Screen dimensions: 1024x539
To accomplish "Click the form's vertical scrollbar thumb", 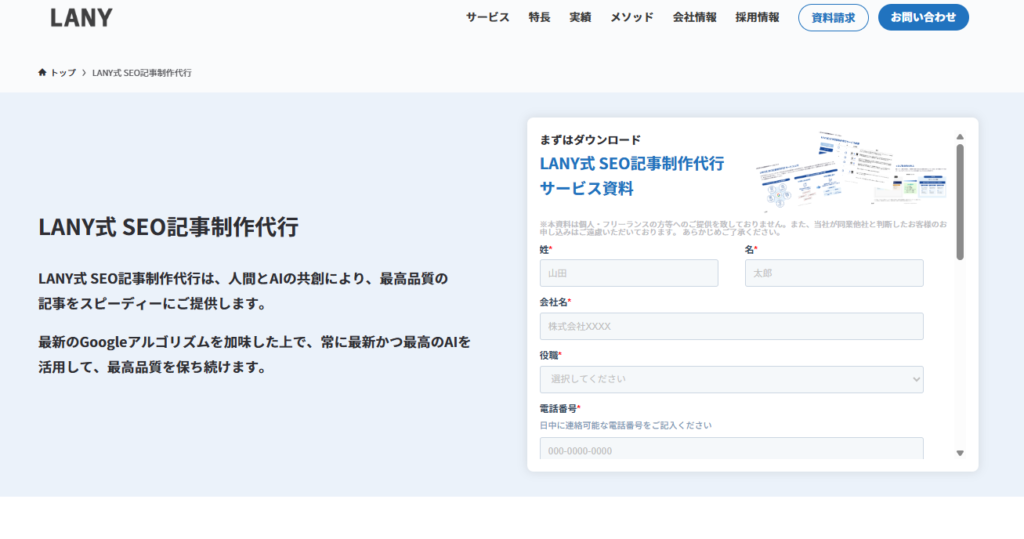I will 960,200.
